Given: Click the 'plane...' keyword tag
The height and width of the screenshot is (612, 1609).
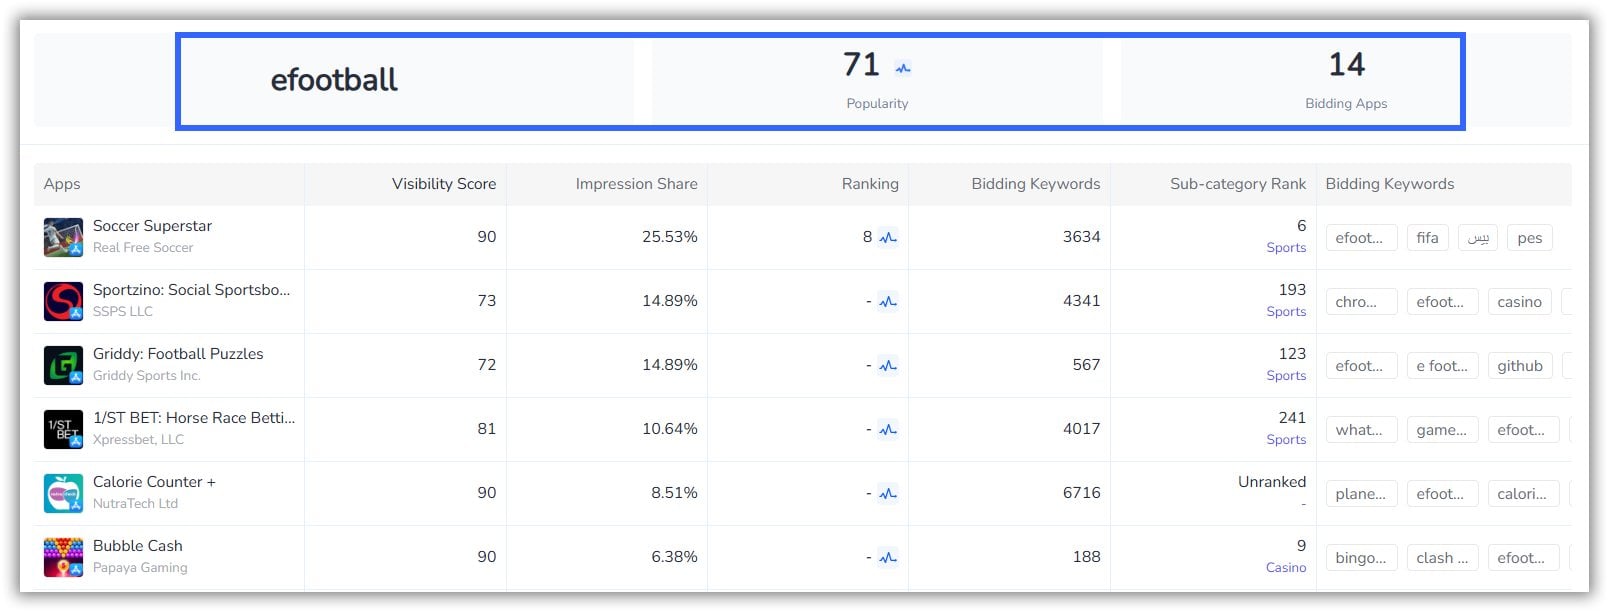Looking at the screenshot, I should (x=1361, y=494).
